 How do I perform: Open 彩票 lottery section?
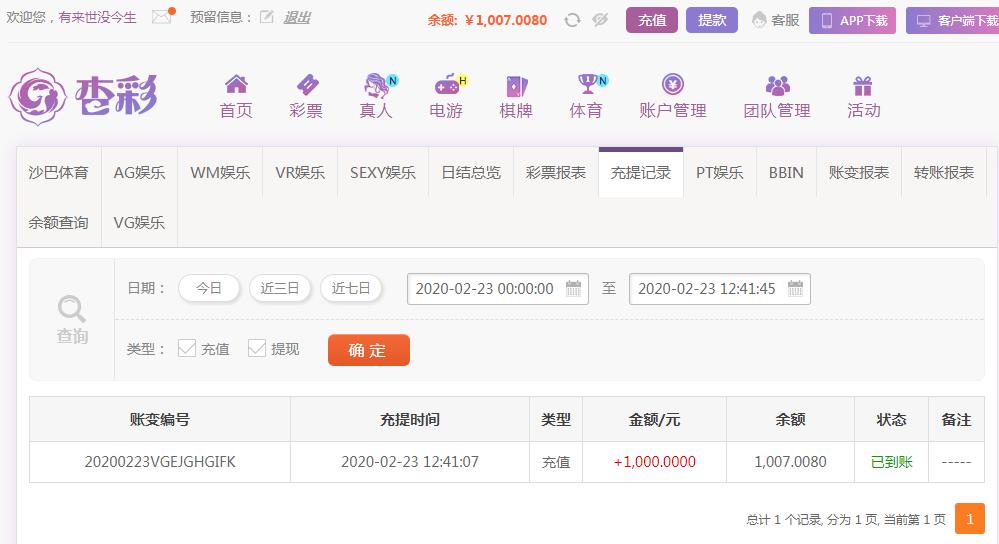pyautogui.click(x=306, y=97)
